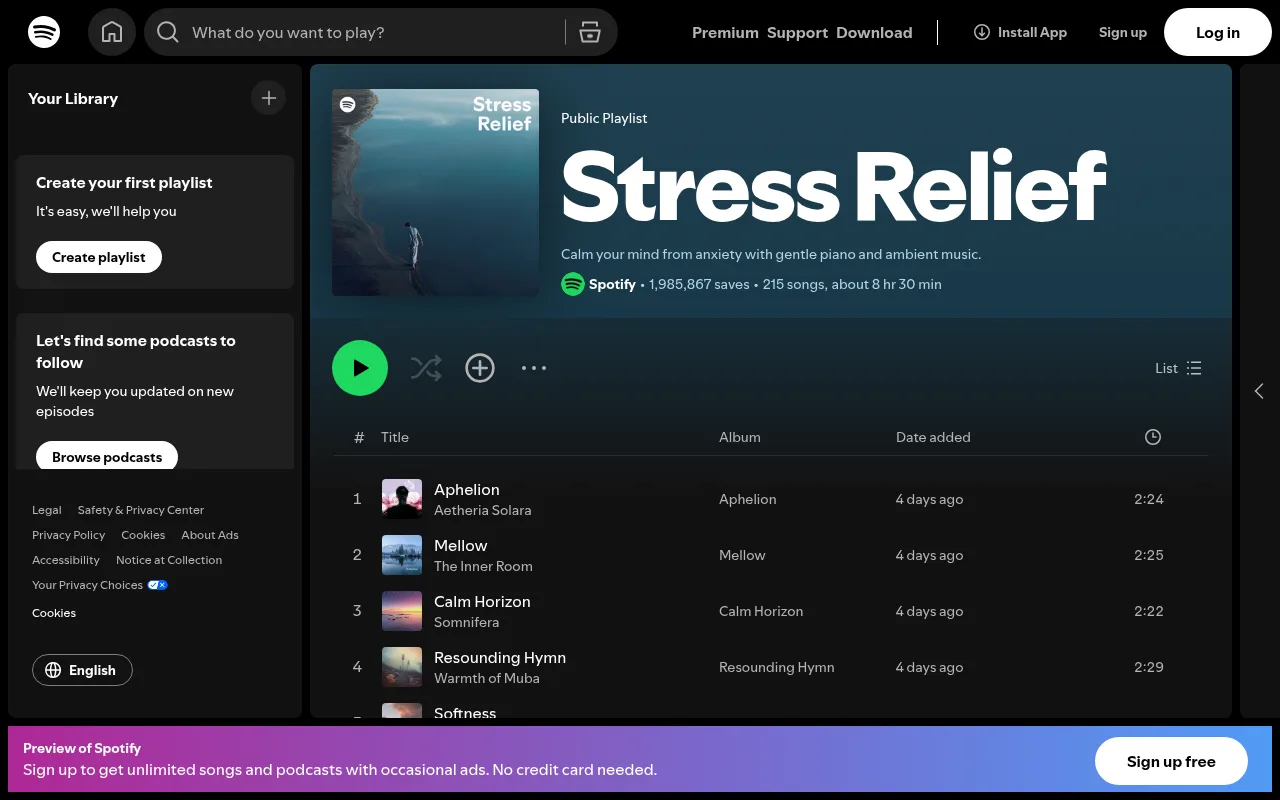Click About Ads footer link
Viewport: 1280px width, 800px height.
(210, 535)
